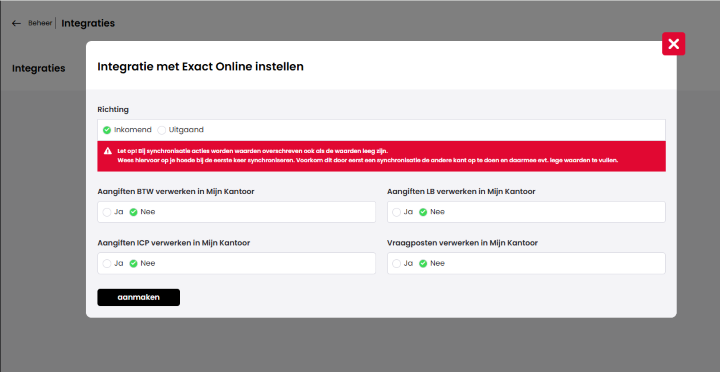
Task: Select Inkomend as direction
Action: coord(107,130)
